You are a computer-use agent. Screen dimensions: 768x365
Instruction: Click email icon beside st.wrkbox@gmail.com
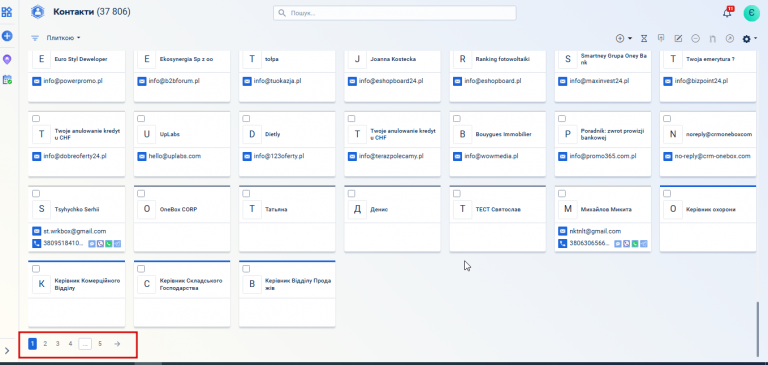(x=36, y=231)
